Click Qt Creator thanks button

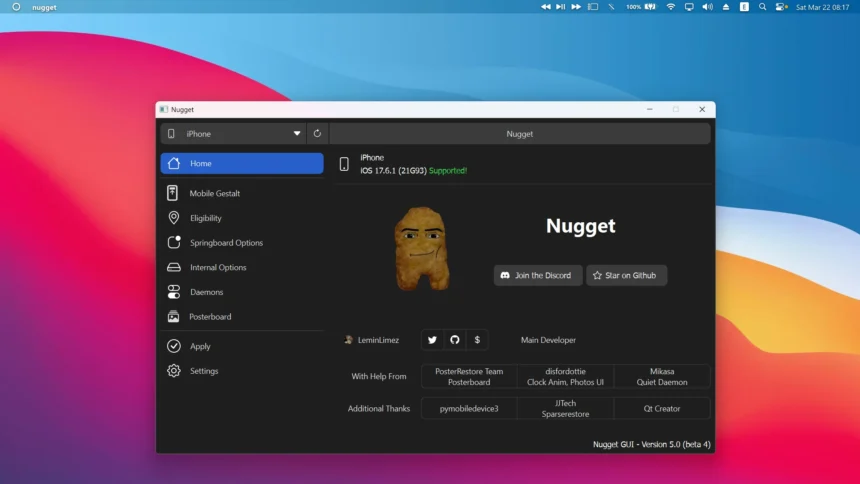click(x=662, y=408)
